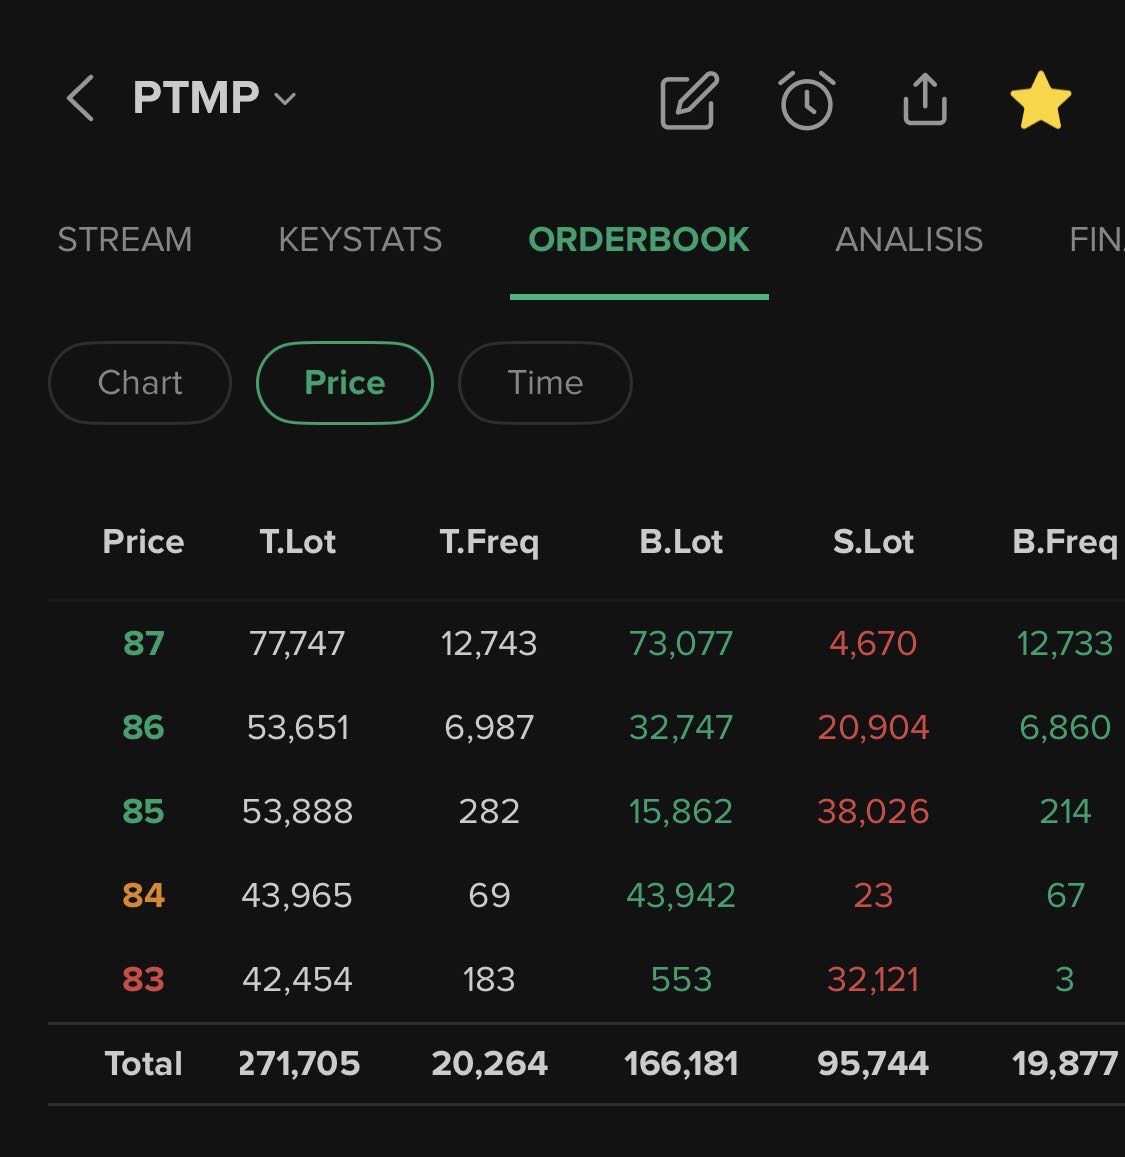Tap the edit note pencil icon

click(x=689, y=100)
